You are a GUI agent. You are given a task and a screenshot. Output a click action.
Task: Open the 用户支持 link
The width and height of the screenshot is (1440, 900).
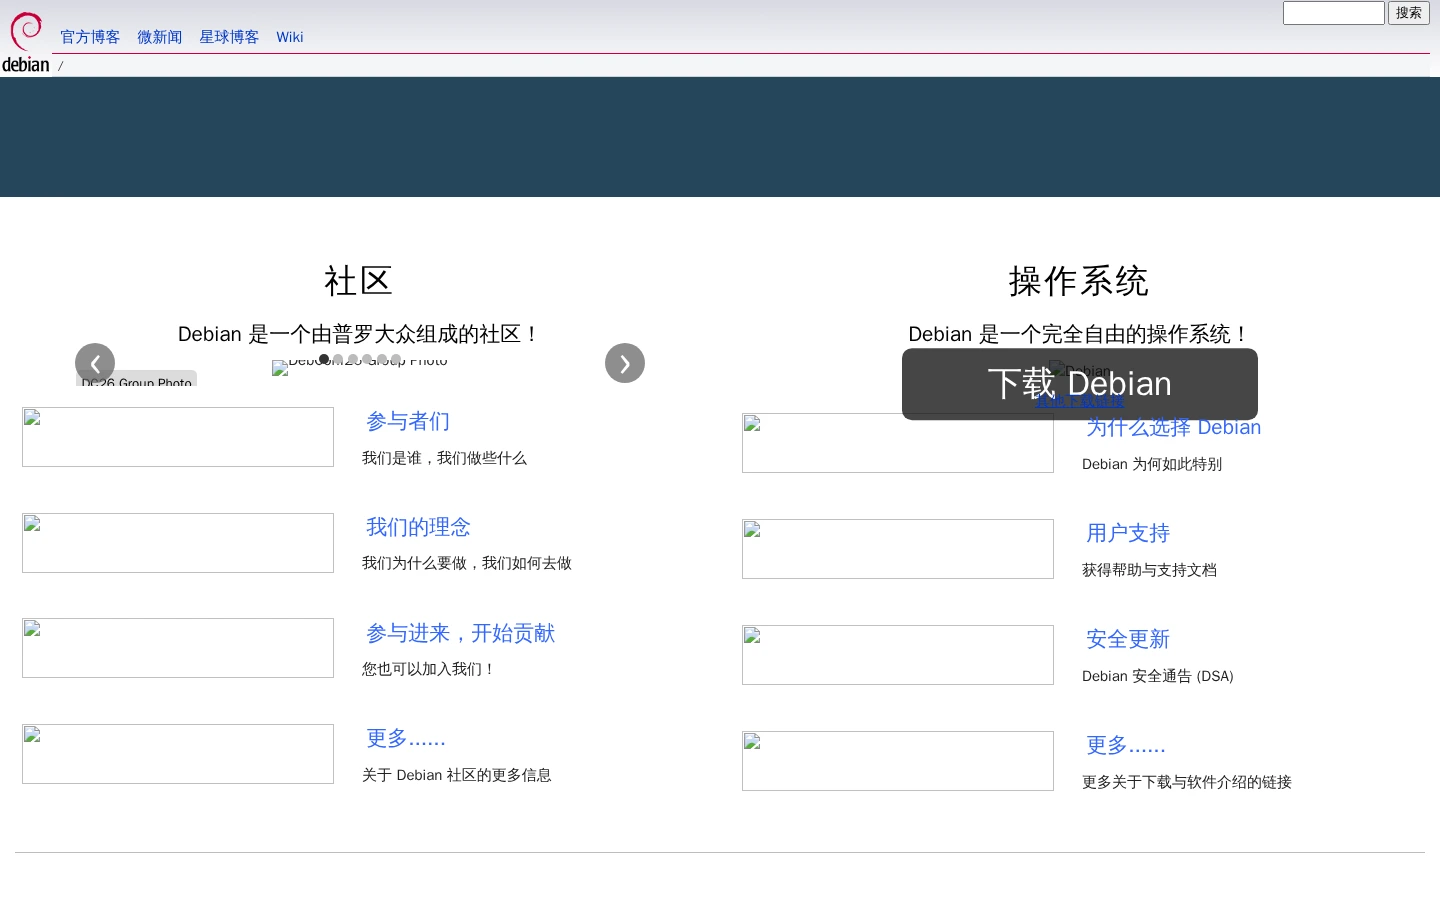pyautogui.click(x=1128, y=533)
